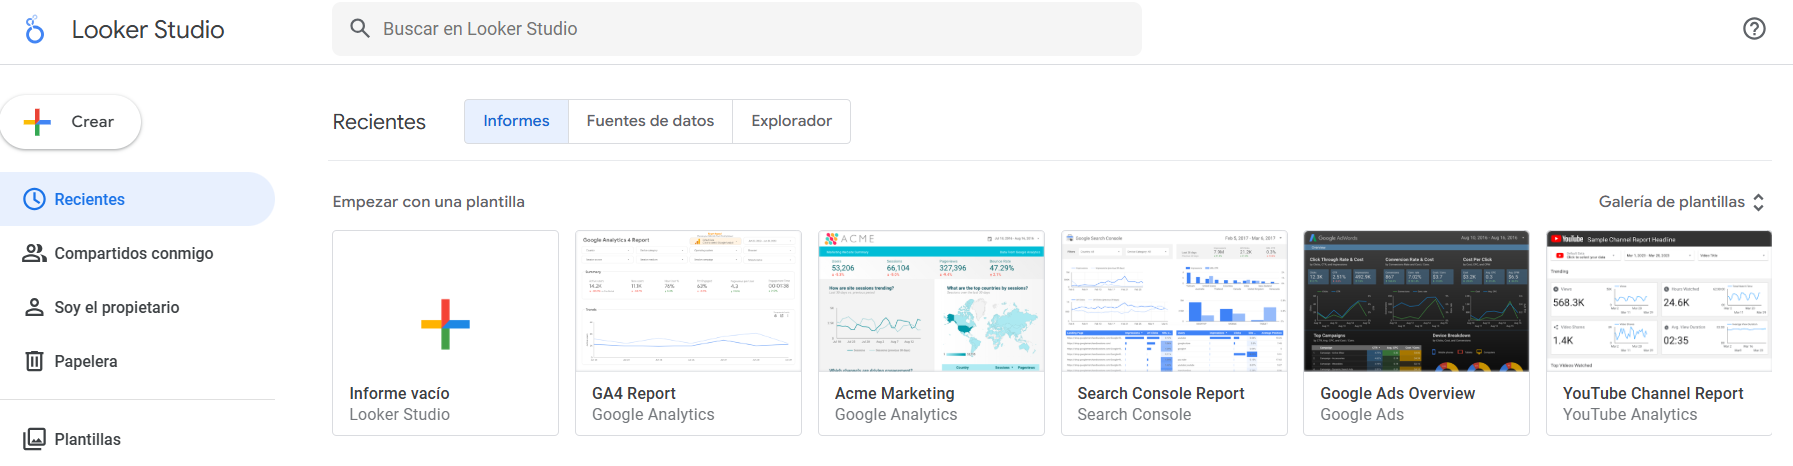1793x466 pixels.
Task: Click the plus icon in Informe vacío card
Action: [x=445, y=324]
